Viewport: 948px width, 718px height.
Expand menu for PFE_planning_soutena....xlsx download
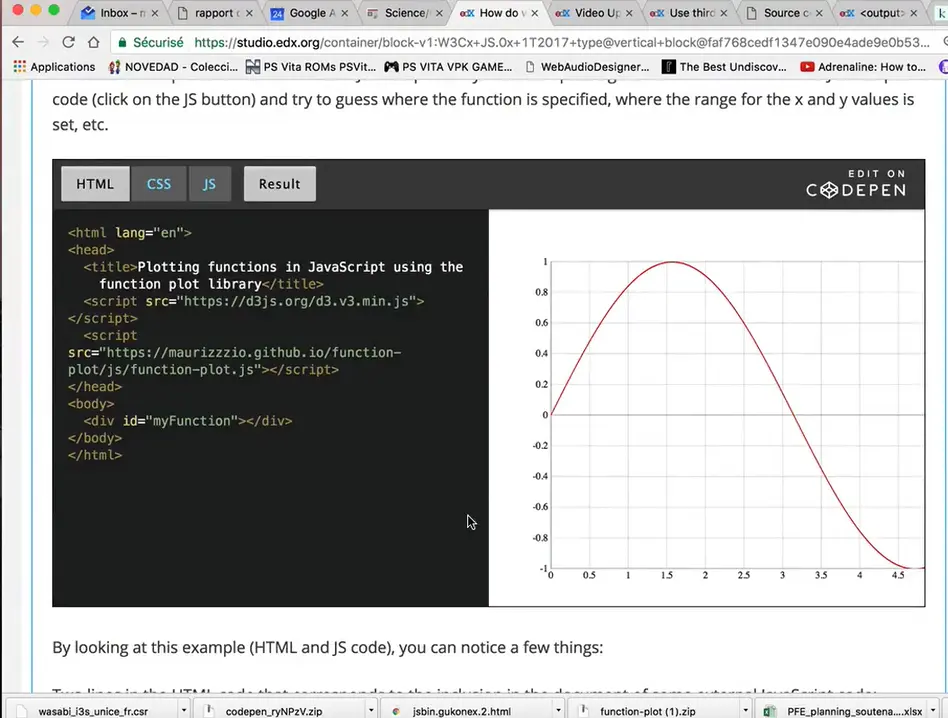933,711
